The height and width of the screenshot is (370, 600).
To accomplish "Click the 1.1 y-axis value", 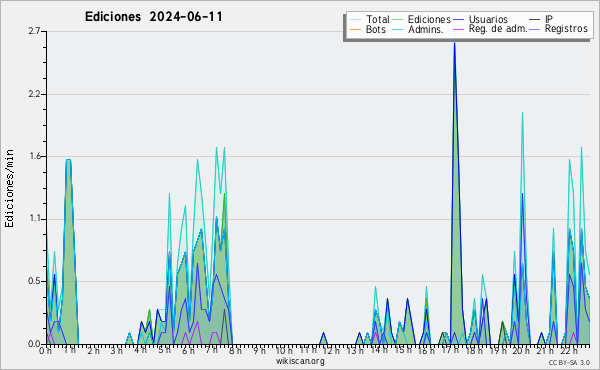I will 34,219.
